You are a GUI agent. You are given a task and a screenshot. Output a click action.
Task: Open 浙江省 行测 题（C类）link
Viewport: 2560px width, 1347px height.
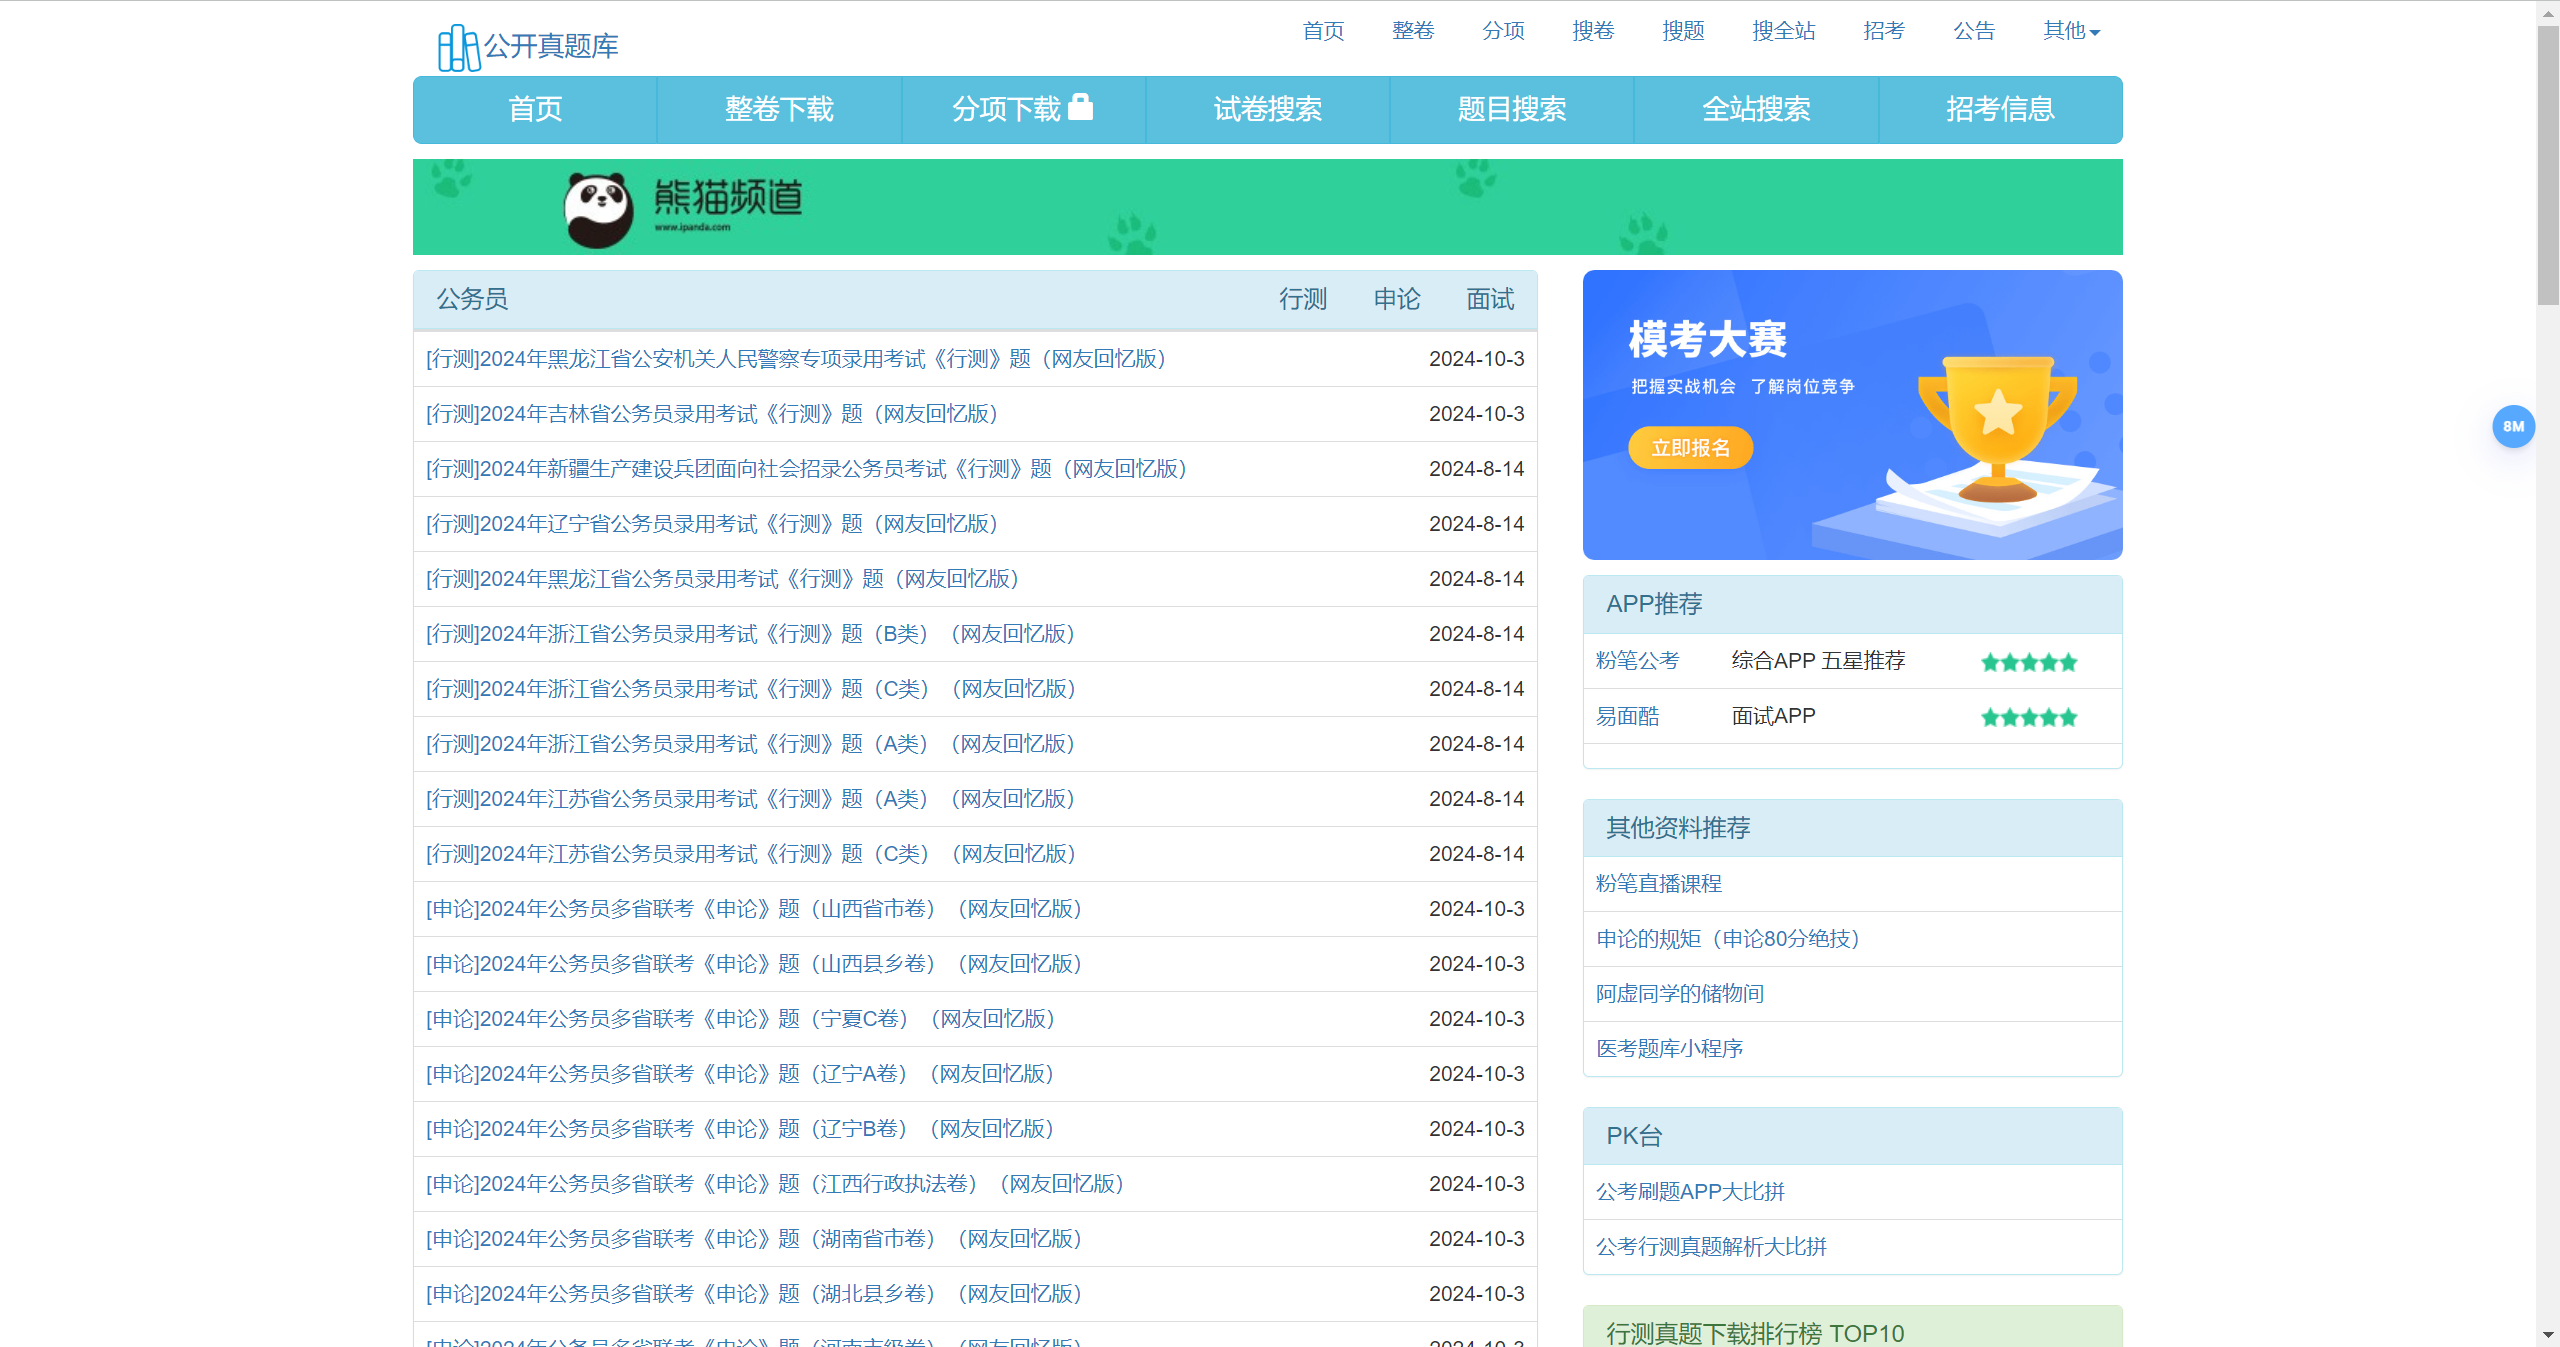point(750,689)
